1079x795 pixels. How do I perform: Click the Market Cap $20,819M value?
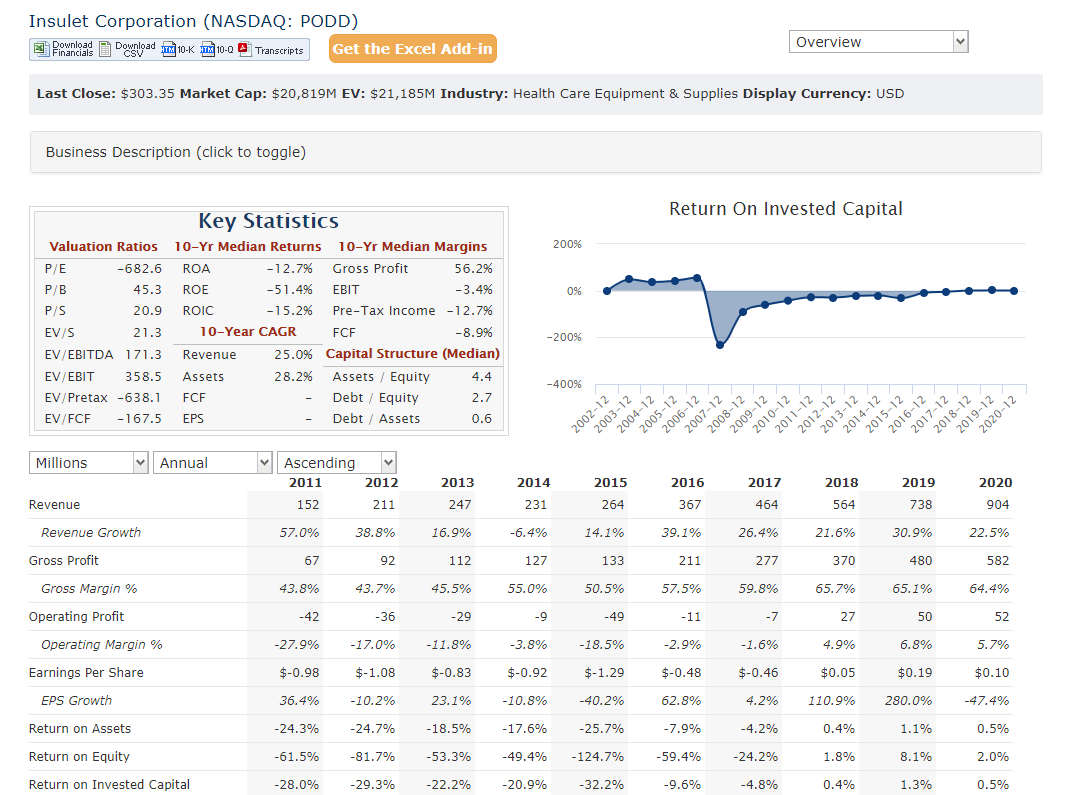coord(304,94)
